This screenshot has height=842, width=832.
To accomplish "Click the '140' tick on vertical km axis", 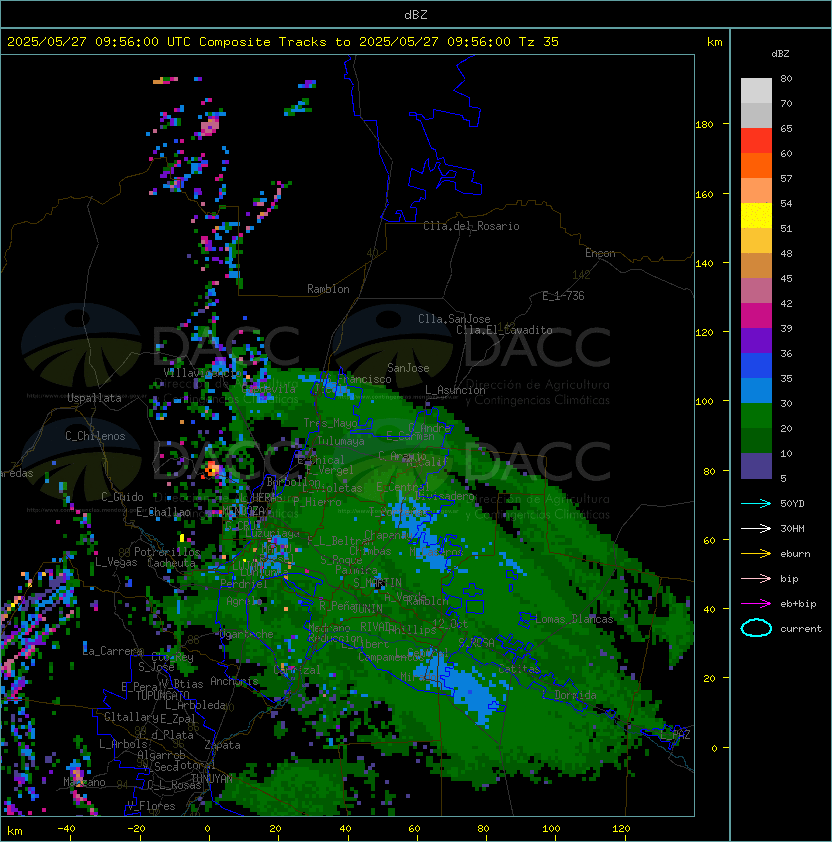I will (704, 264).
